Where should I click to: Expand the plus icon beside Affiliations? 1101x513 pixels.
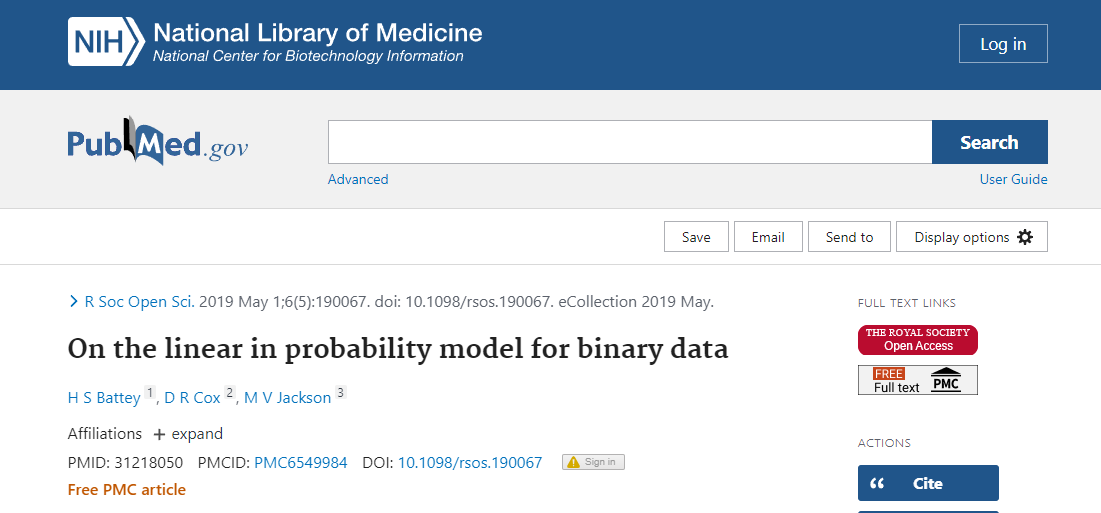159,434
